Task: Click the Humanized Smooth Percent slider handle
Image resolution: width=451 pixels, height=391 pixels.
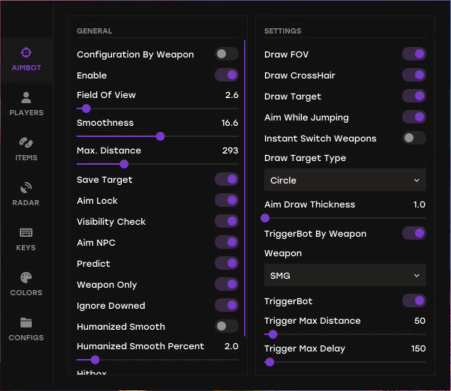Action: coord(95,360)
